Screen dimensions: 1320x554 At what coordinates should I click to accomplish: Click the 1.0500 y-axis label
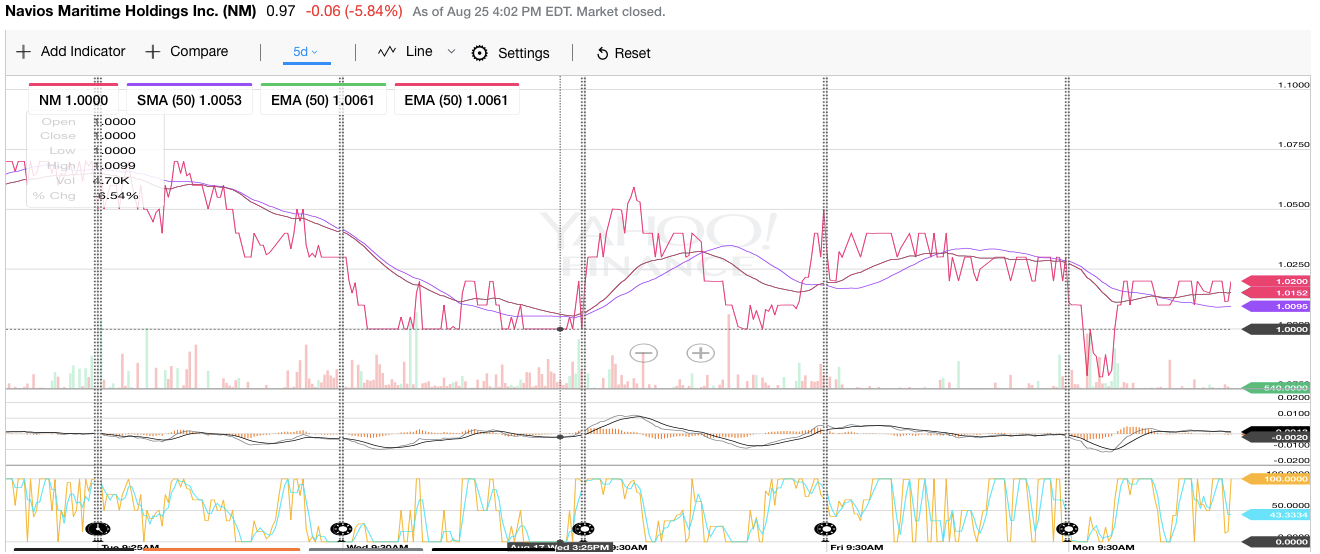tap(1293, 204)
